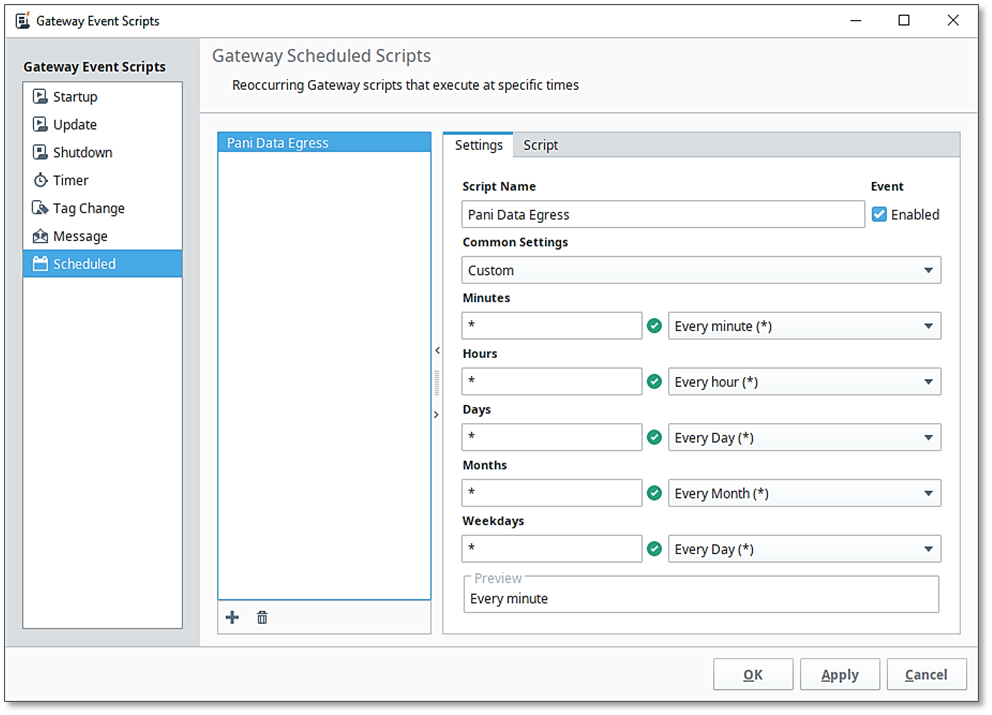This screenshot has height=715, width=992.
Task: Open the Message handlers icon
Action: coord(40,237)
